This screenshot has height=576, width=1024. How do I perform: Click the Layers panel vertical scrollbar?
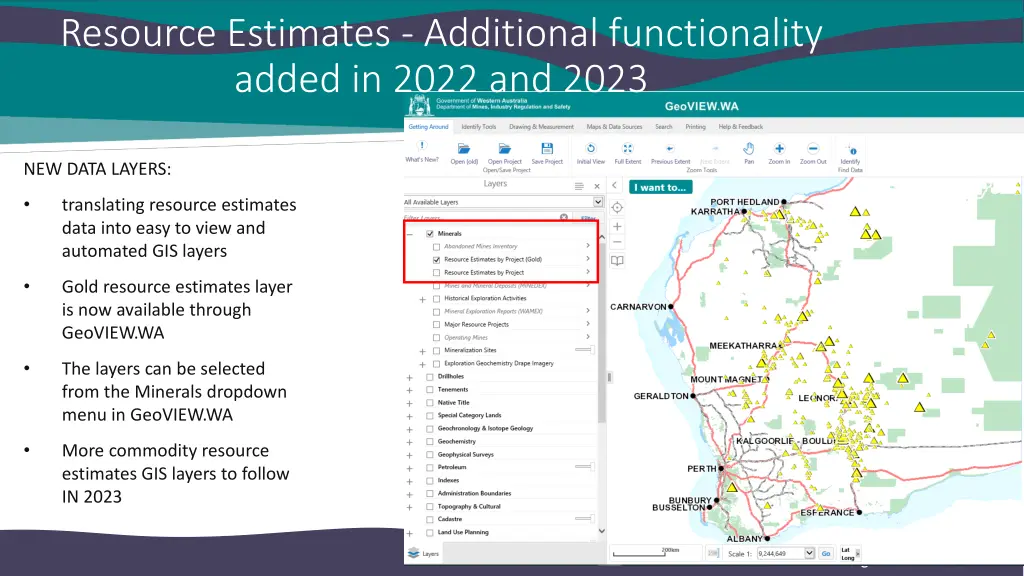(601, 333)
